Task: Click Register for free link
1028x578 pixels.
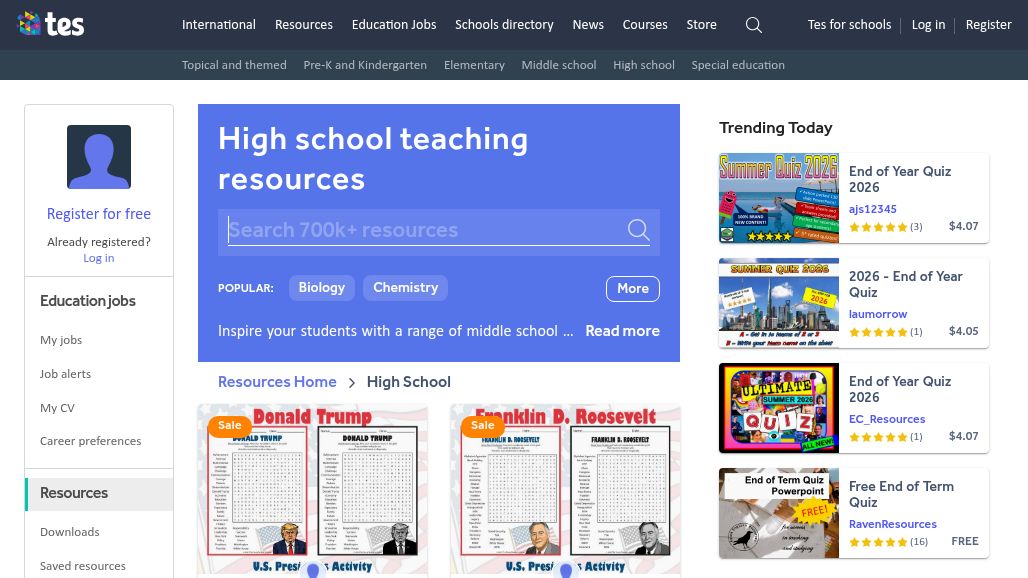Action: click(99, 214)
